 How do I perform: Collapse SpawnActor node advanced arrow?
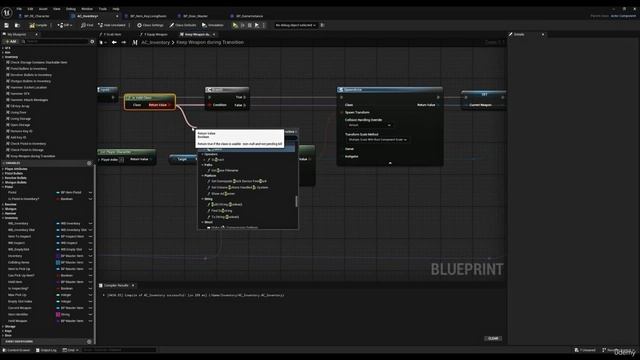[x=390, y=163]
